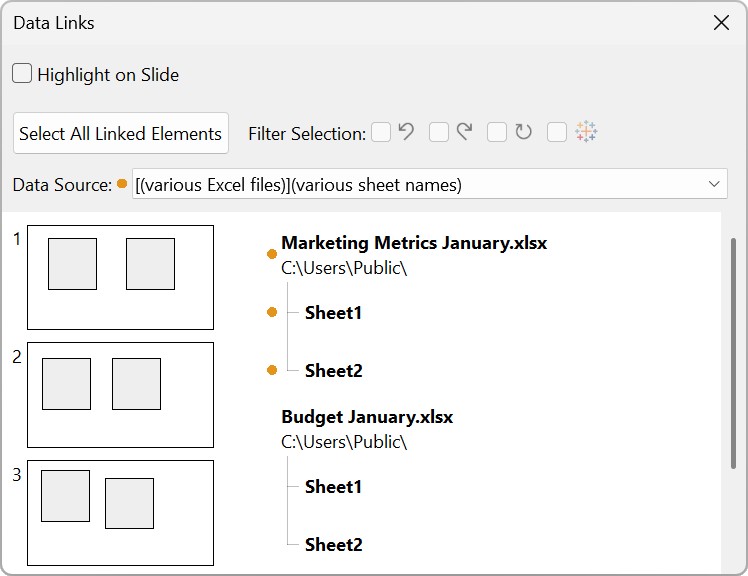Click the orange dot next to Data Source
This screenshot has height=576, width=748.
(x=122, y=184)
